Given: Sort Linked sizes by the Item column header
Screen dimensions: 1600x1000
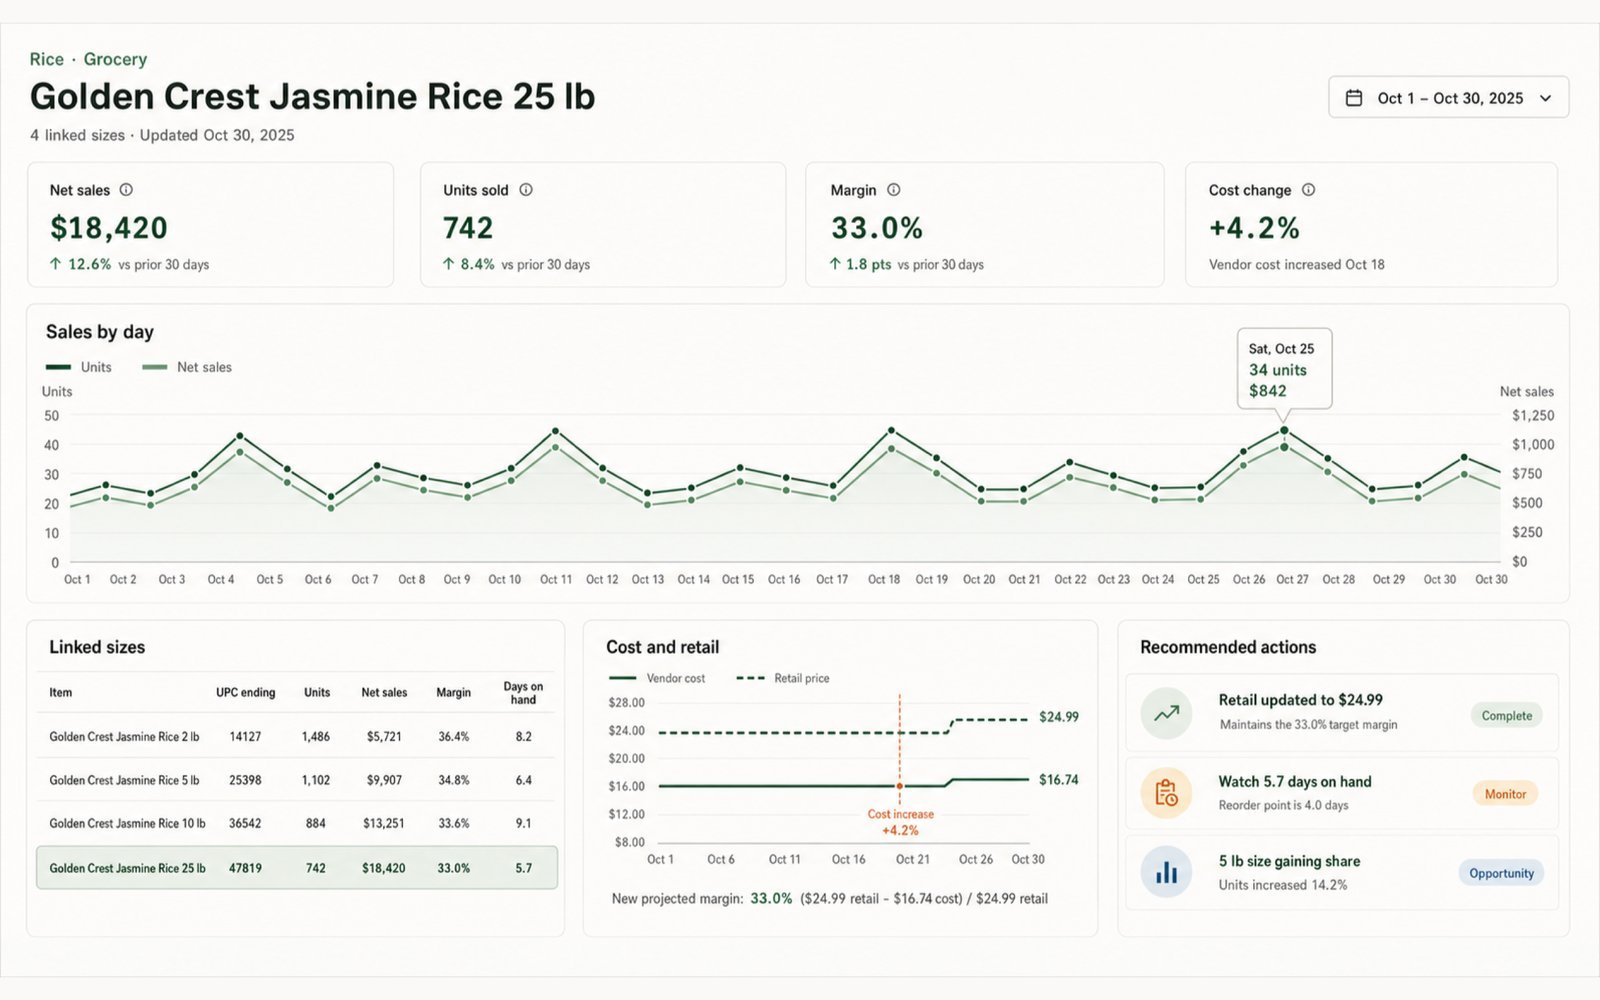Looking at the screenshot, I should pyautogui.click(x=61, y=692).
